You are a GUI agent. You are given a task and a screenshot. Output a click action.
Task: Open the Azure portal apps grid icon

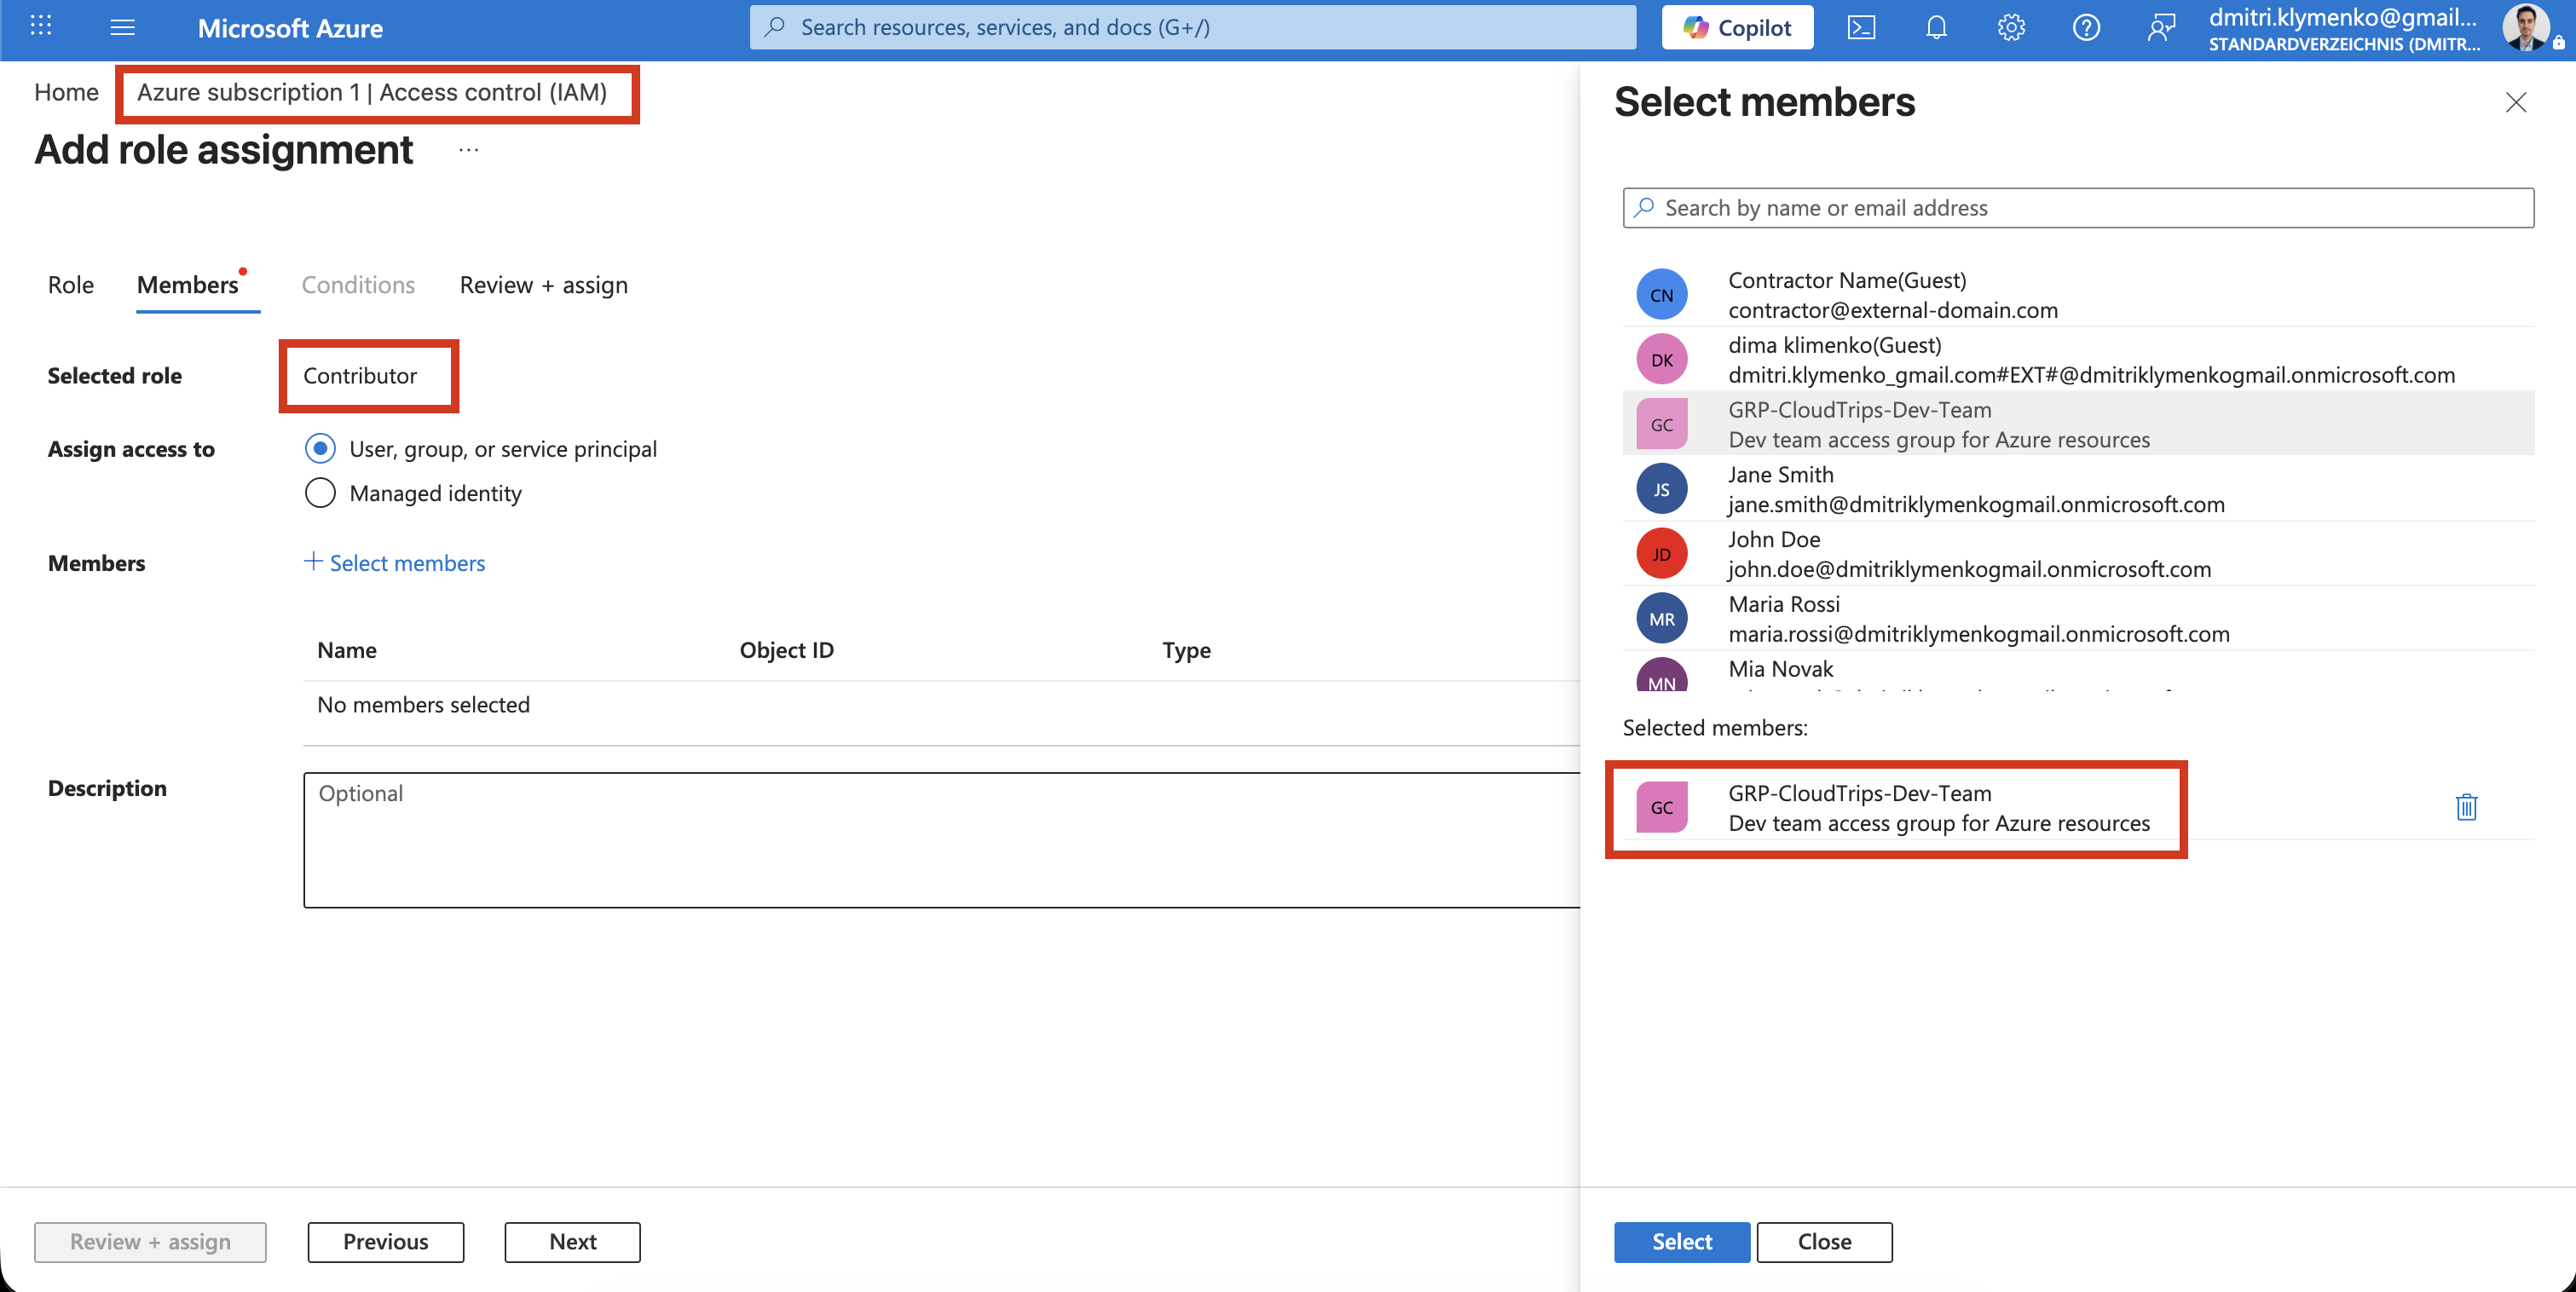(x=41, y=27)
